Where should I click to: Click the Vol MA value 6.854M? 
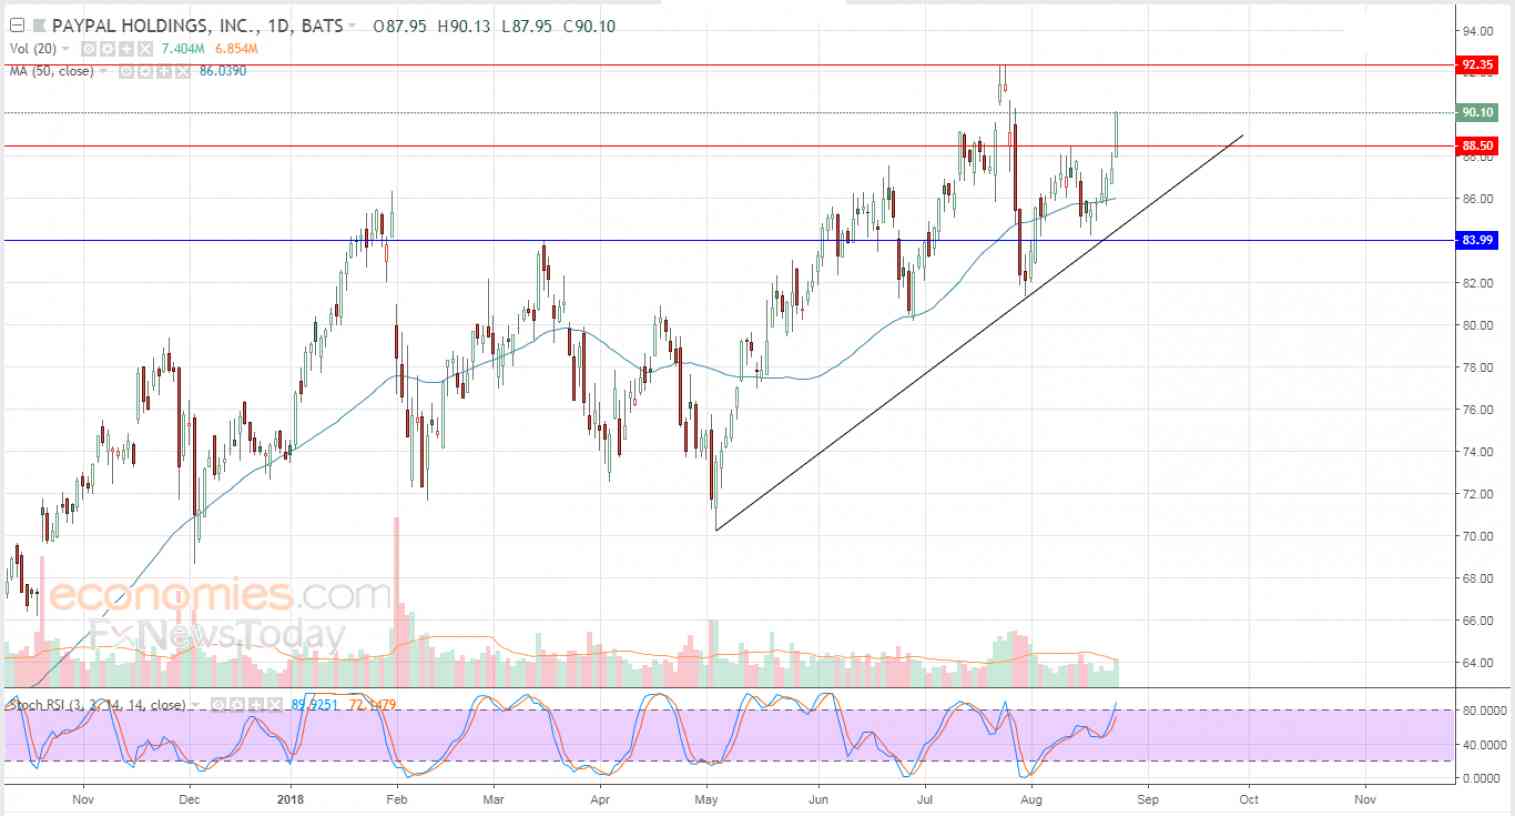(235, 49)
